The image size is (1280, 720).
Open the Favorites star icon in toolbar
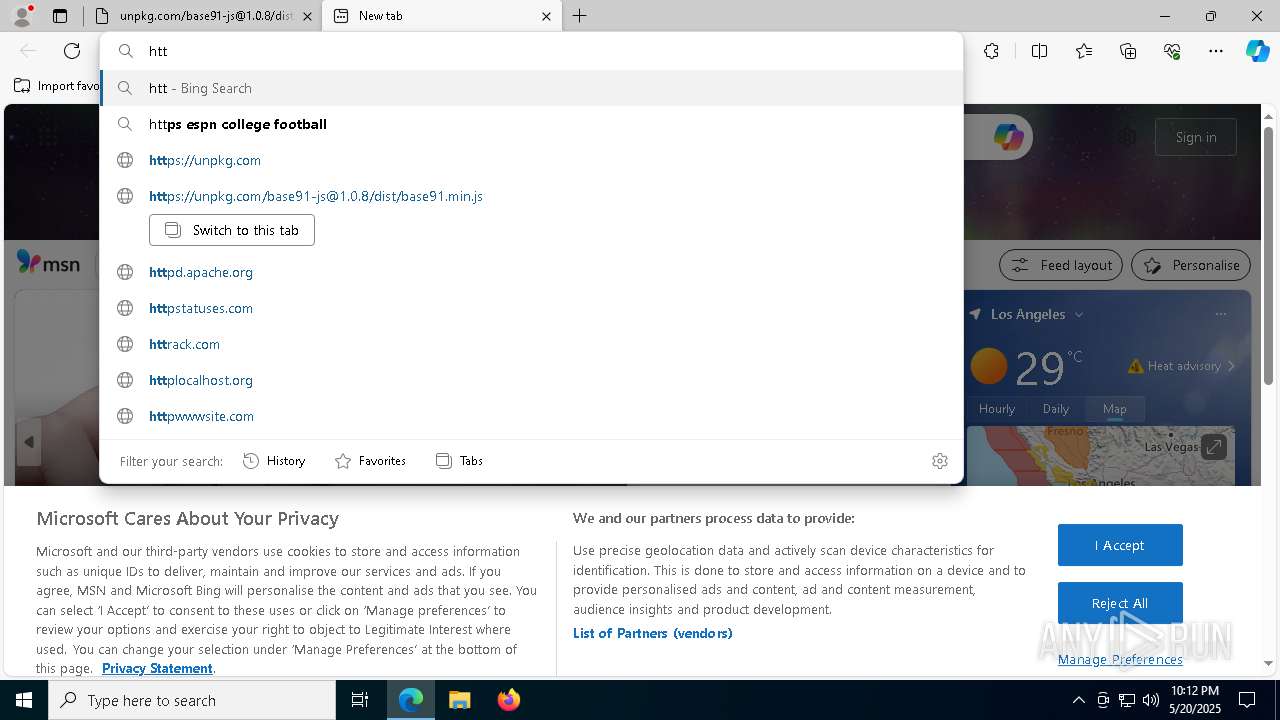[1084, 51]
